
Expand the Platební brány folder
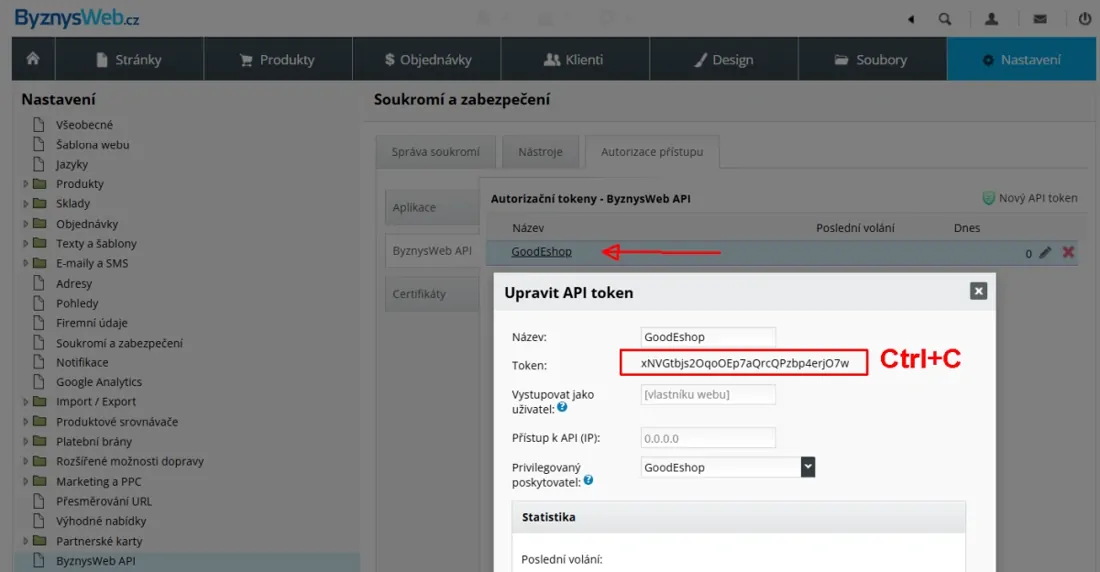25,441
